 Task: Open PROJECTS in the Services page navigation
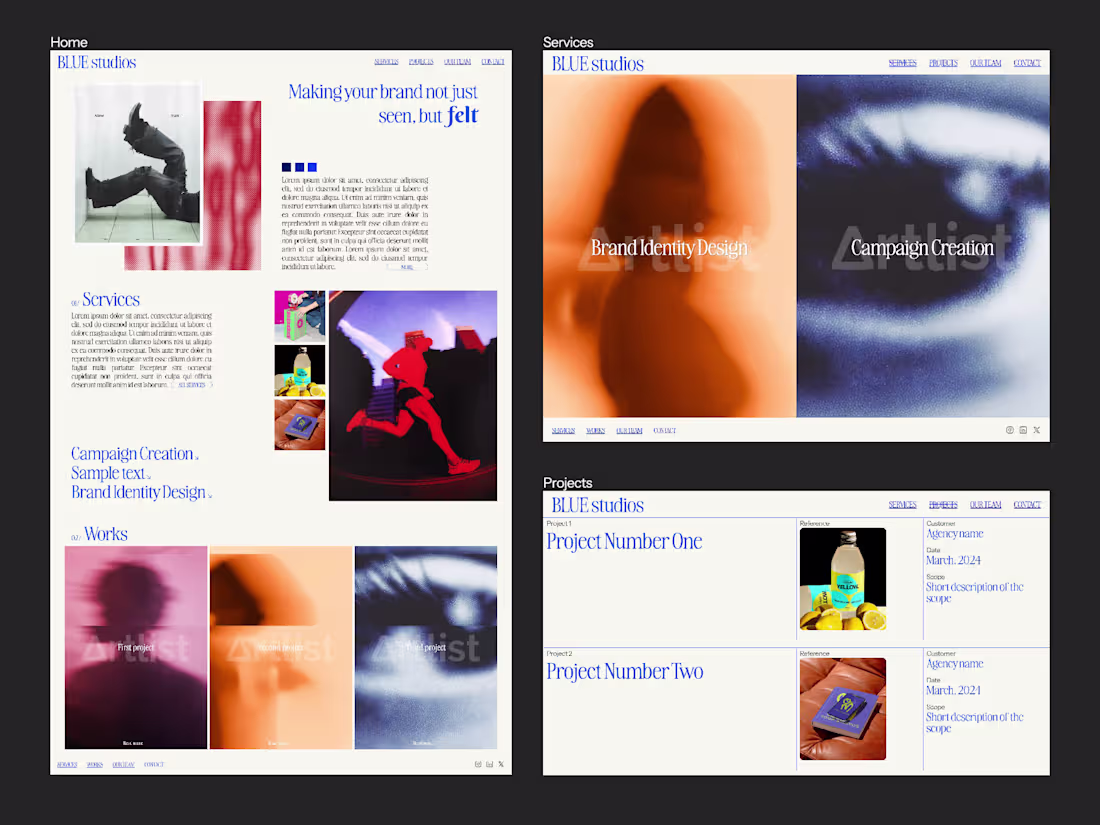[943, 62]
